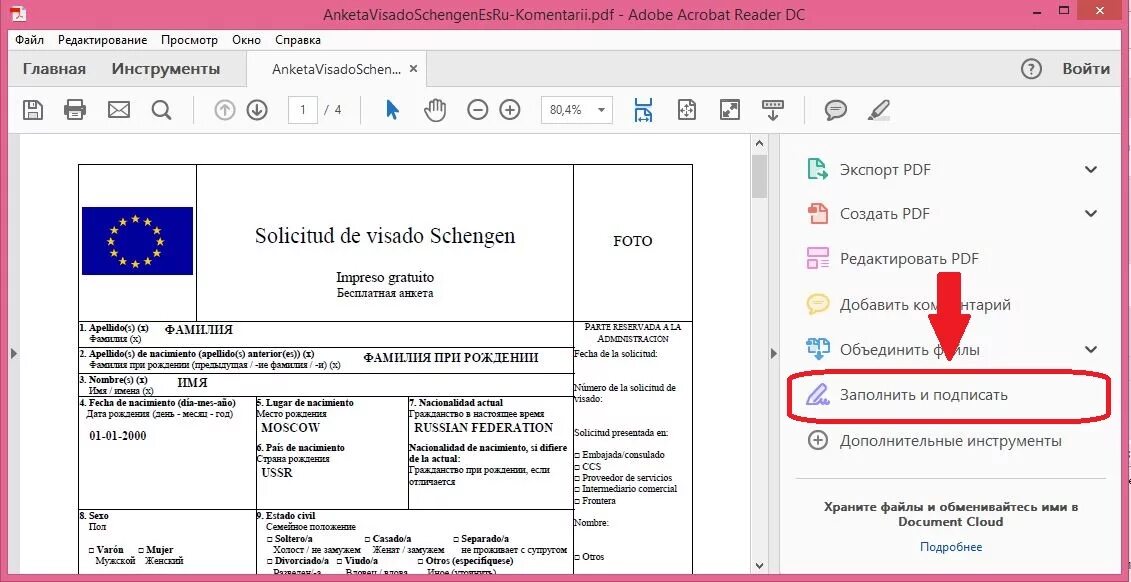Check the Intermediario comercial checkbox
This screenshot has height=582, width=1131.
click(x=577, y=490)
